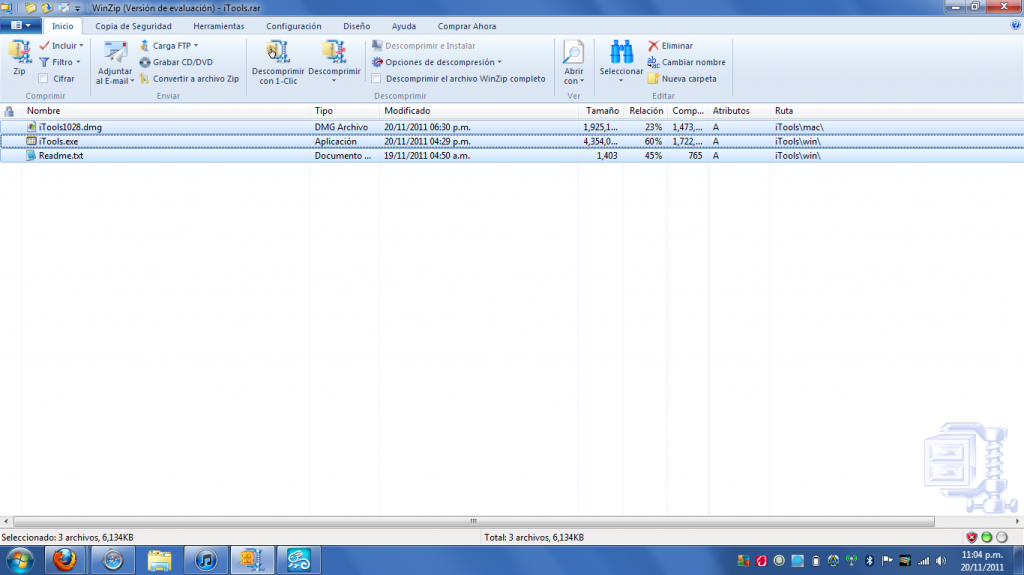Sort by the Ruta column header

(x=896, y=111)
